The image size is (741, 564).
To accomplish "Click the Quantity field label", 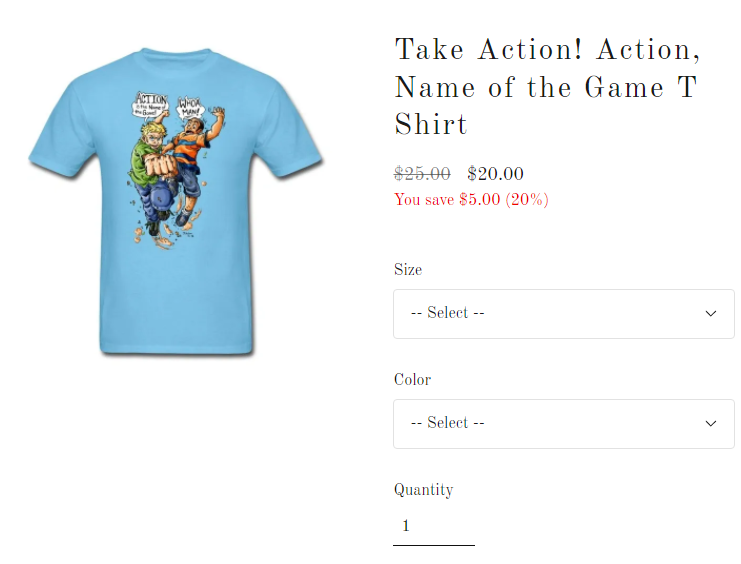I will 423,490.
